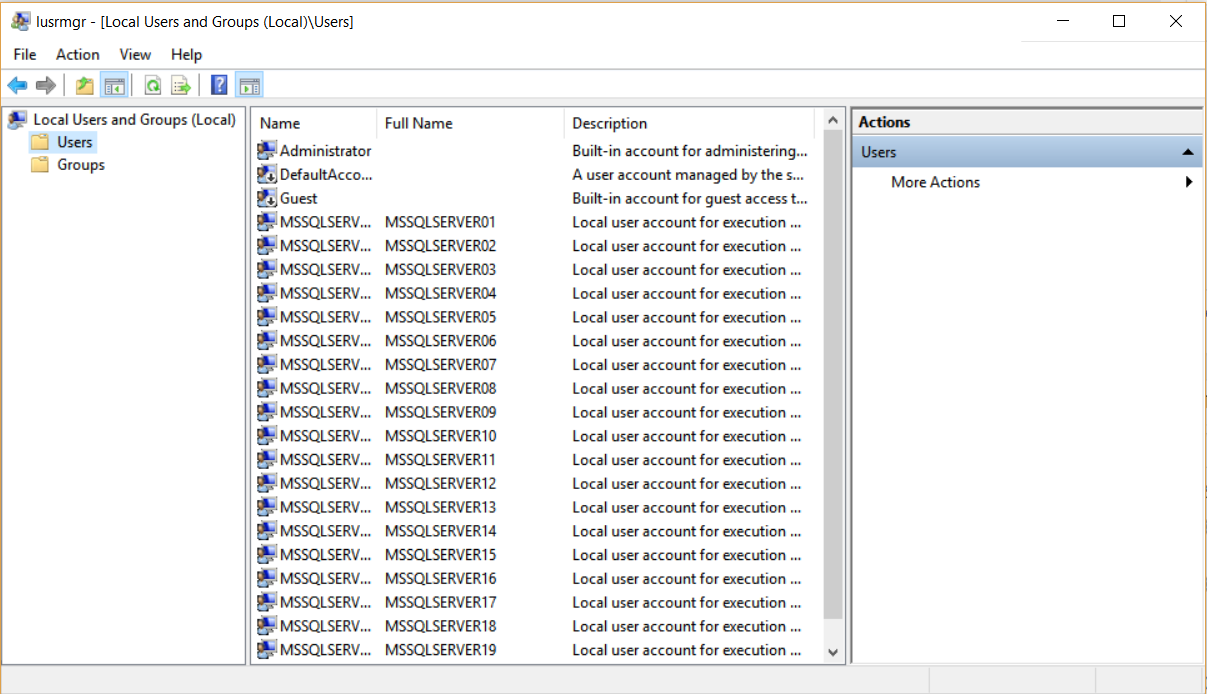Open the View menu

point(135,55)
